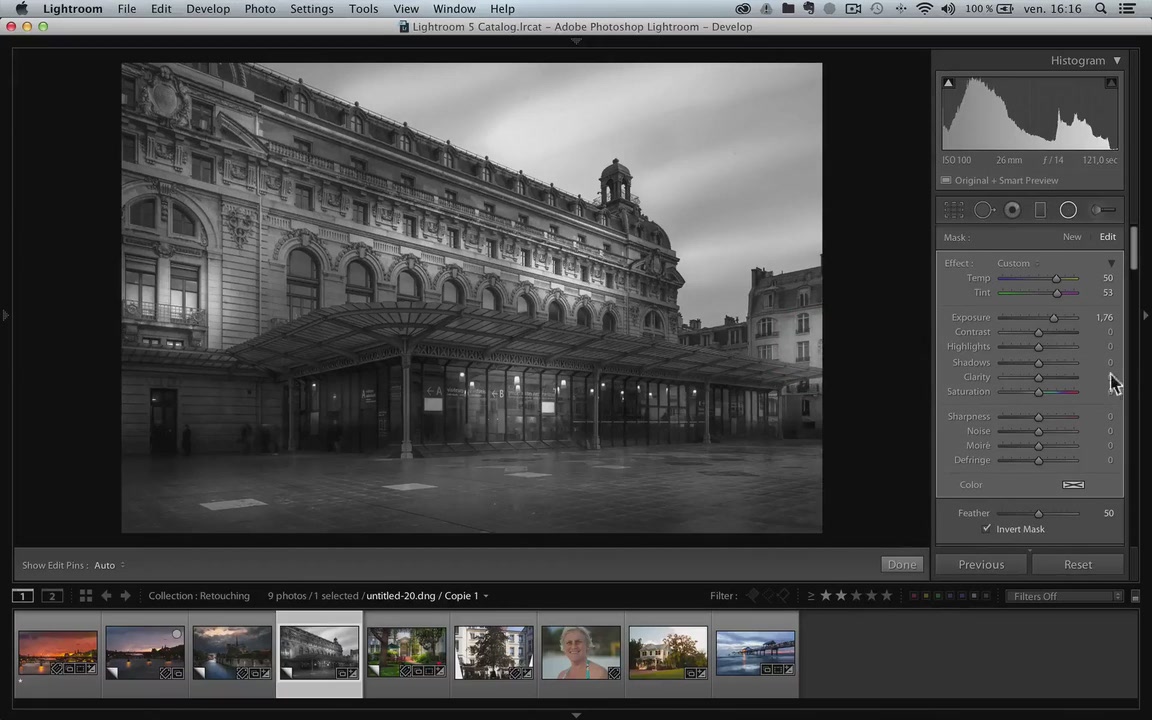The image size is (1152, 720).
Task: Open the Develop menu
Action: (x=208, y=9)
